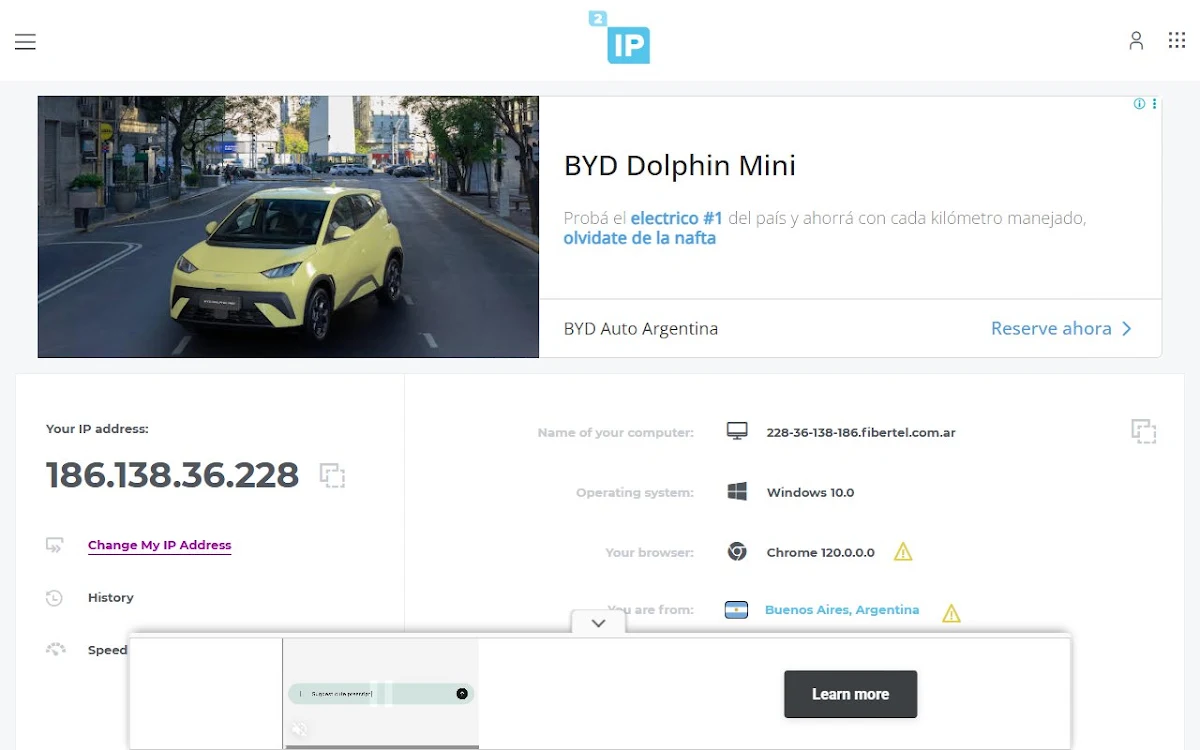Click the 'Your IP address:' label
The height and width of the screenshot is (750, 1200).
[97, 428]
